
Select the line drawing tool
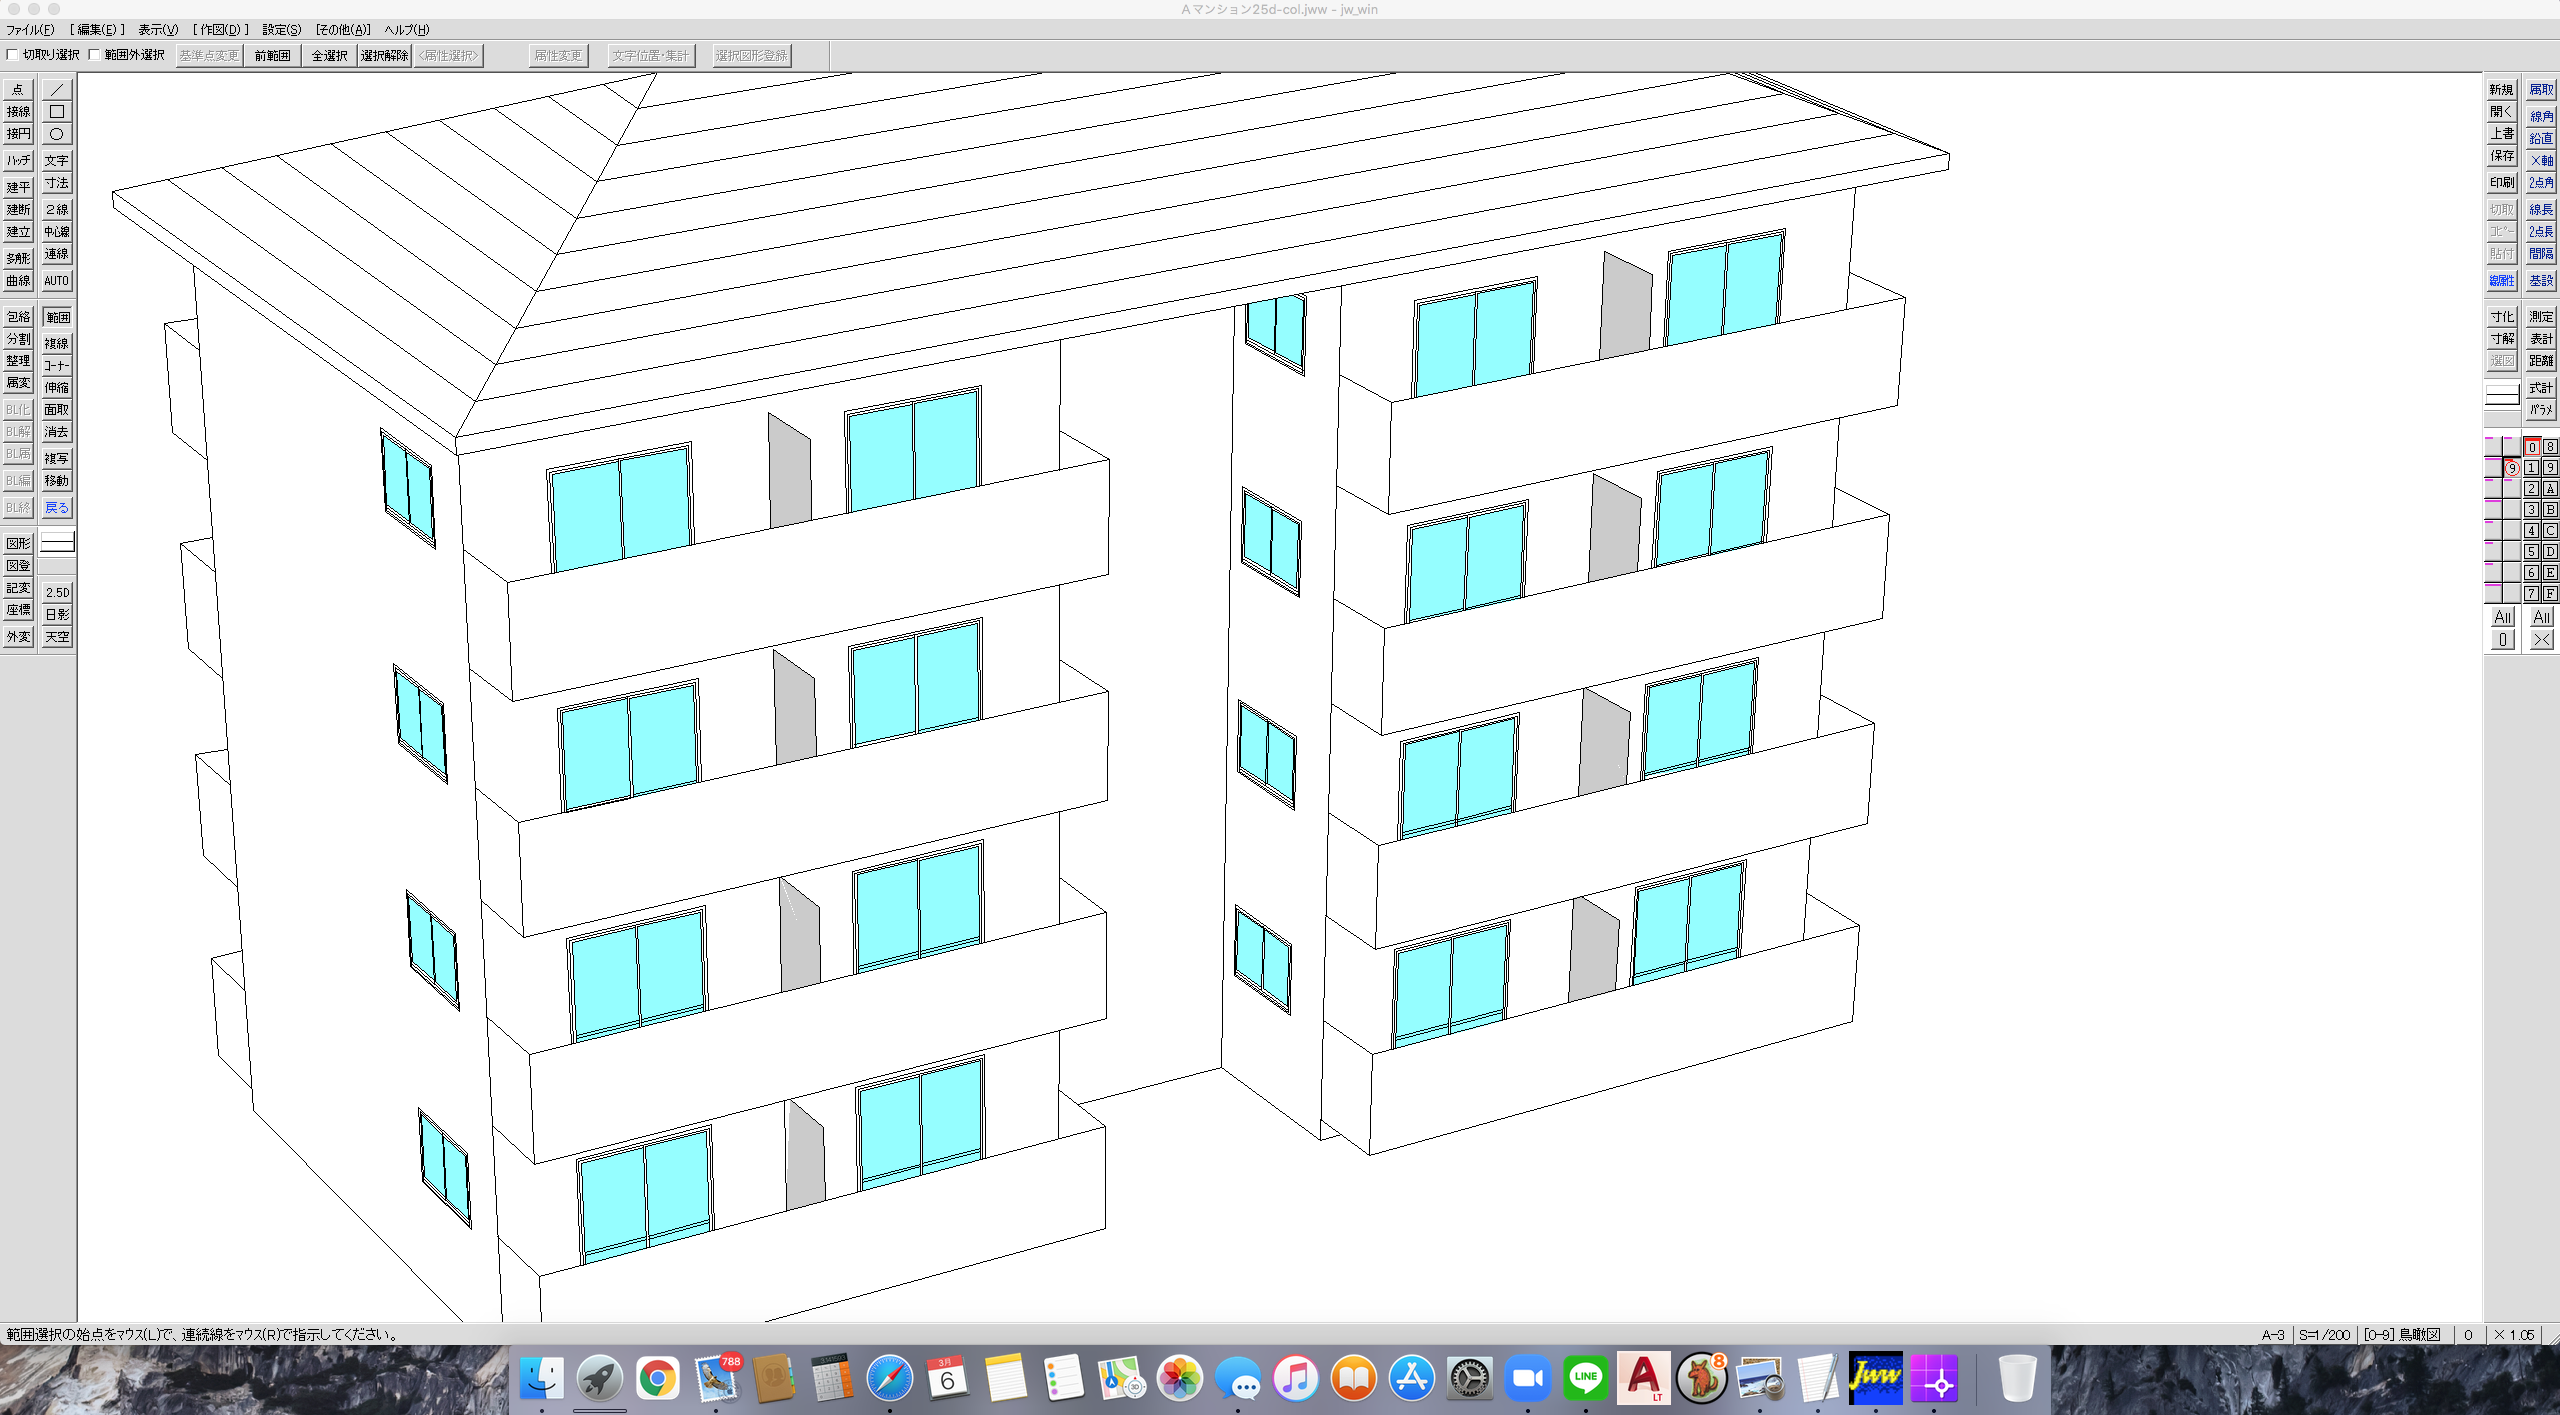(57, 90)
